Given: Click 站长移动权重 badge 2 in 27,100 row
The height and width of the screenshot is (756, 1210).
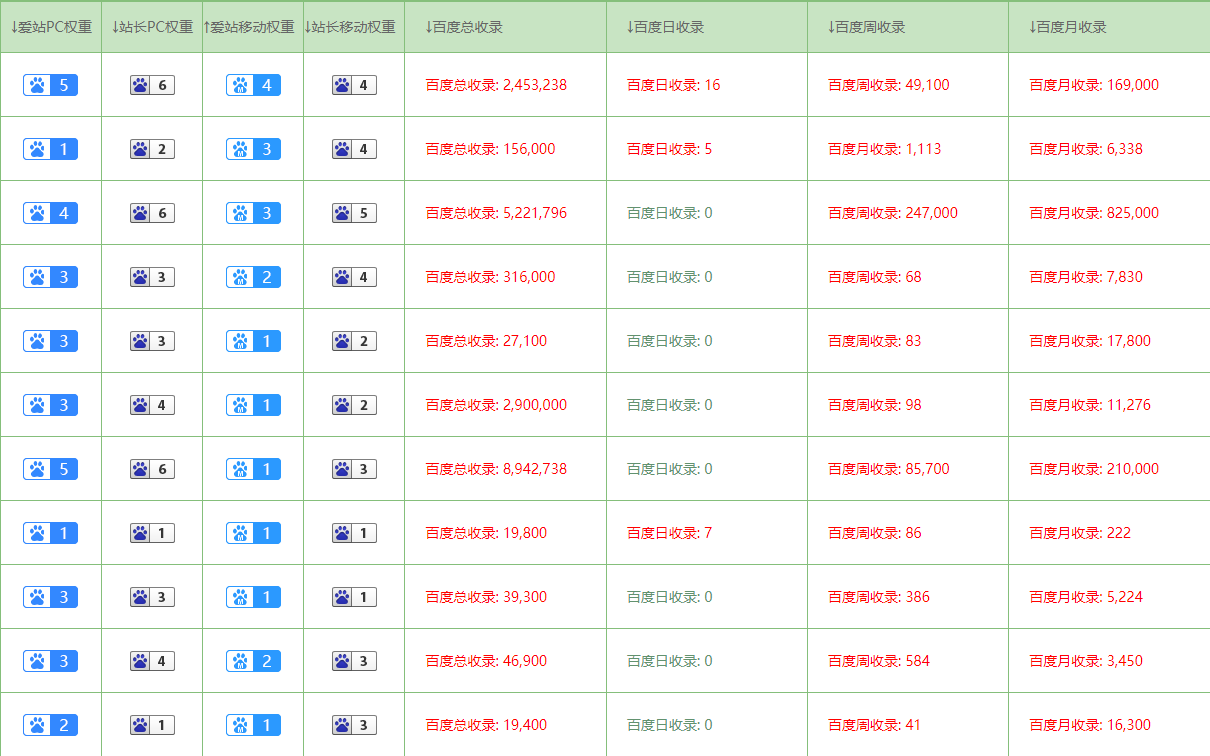Looking at the screenshot, I should pyautogui.click(x=354, y=341).
